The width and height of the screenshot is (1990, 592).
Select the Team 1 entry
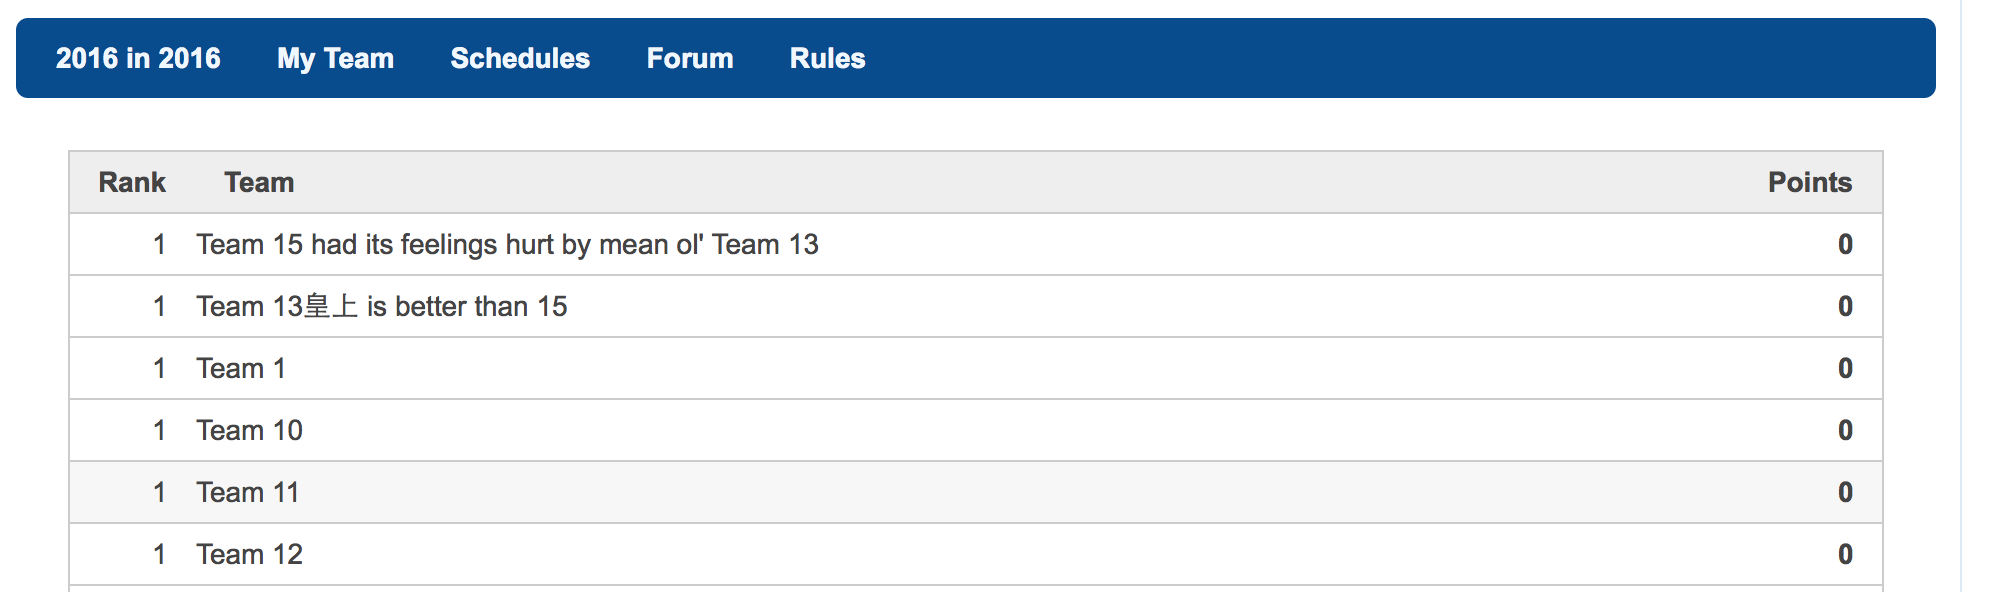(241, 368)
